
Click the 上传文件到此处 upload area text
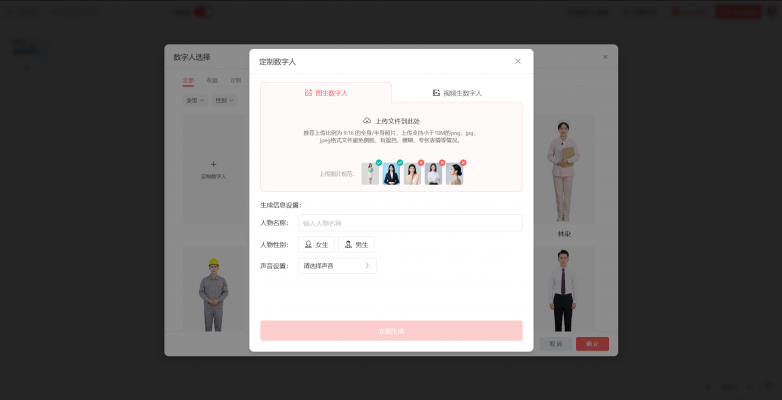pyautogui.click(x=397, y=120)
